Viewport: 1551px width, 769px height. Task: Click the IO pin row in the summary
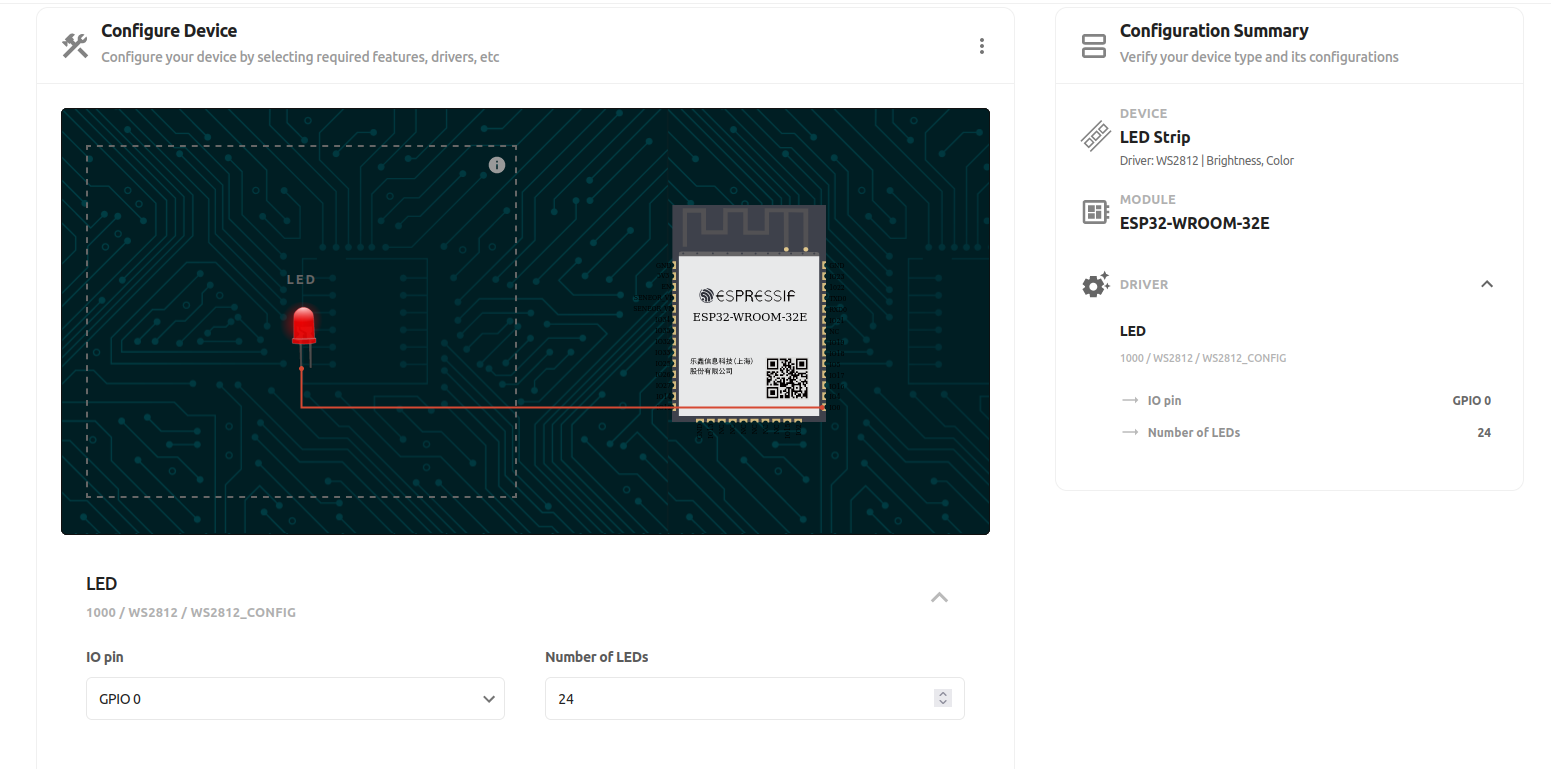pyautogui.click(x=1306, y=401)
